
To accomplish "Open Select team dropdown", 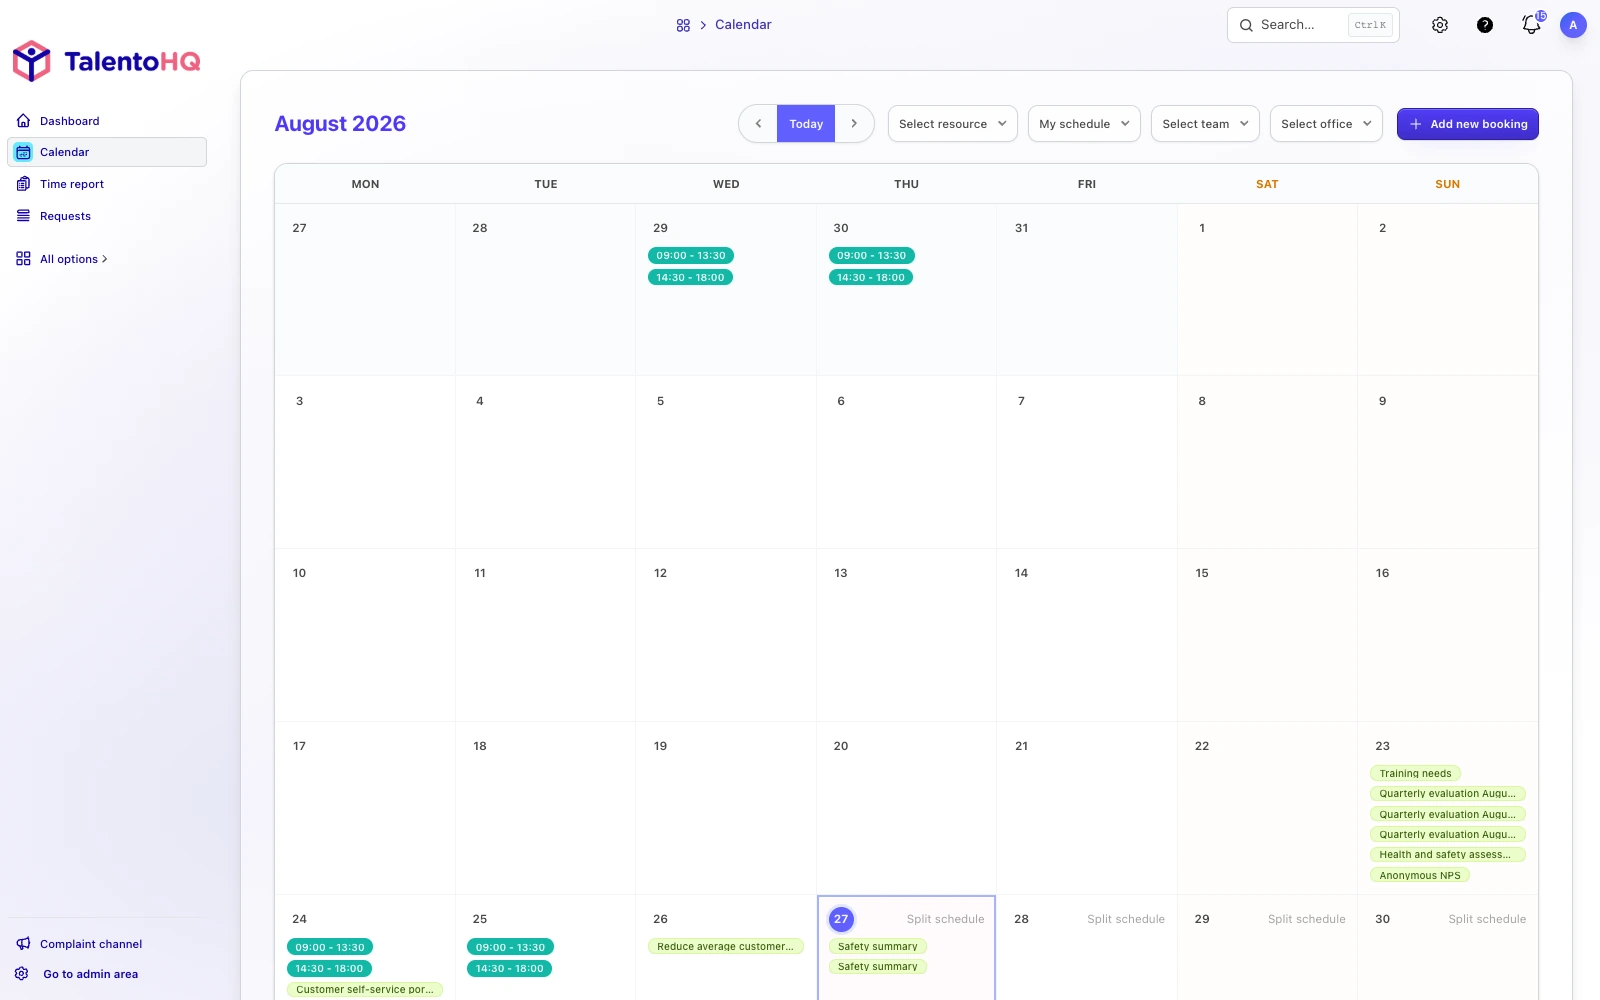I will 1205,124.
